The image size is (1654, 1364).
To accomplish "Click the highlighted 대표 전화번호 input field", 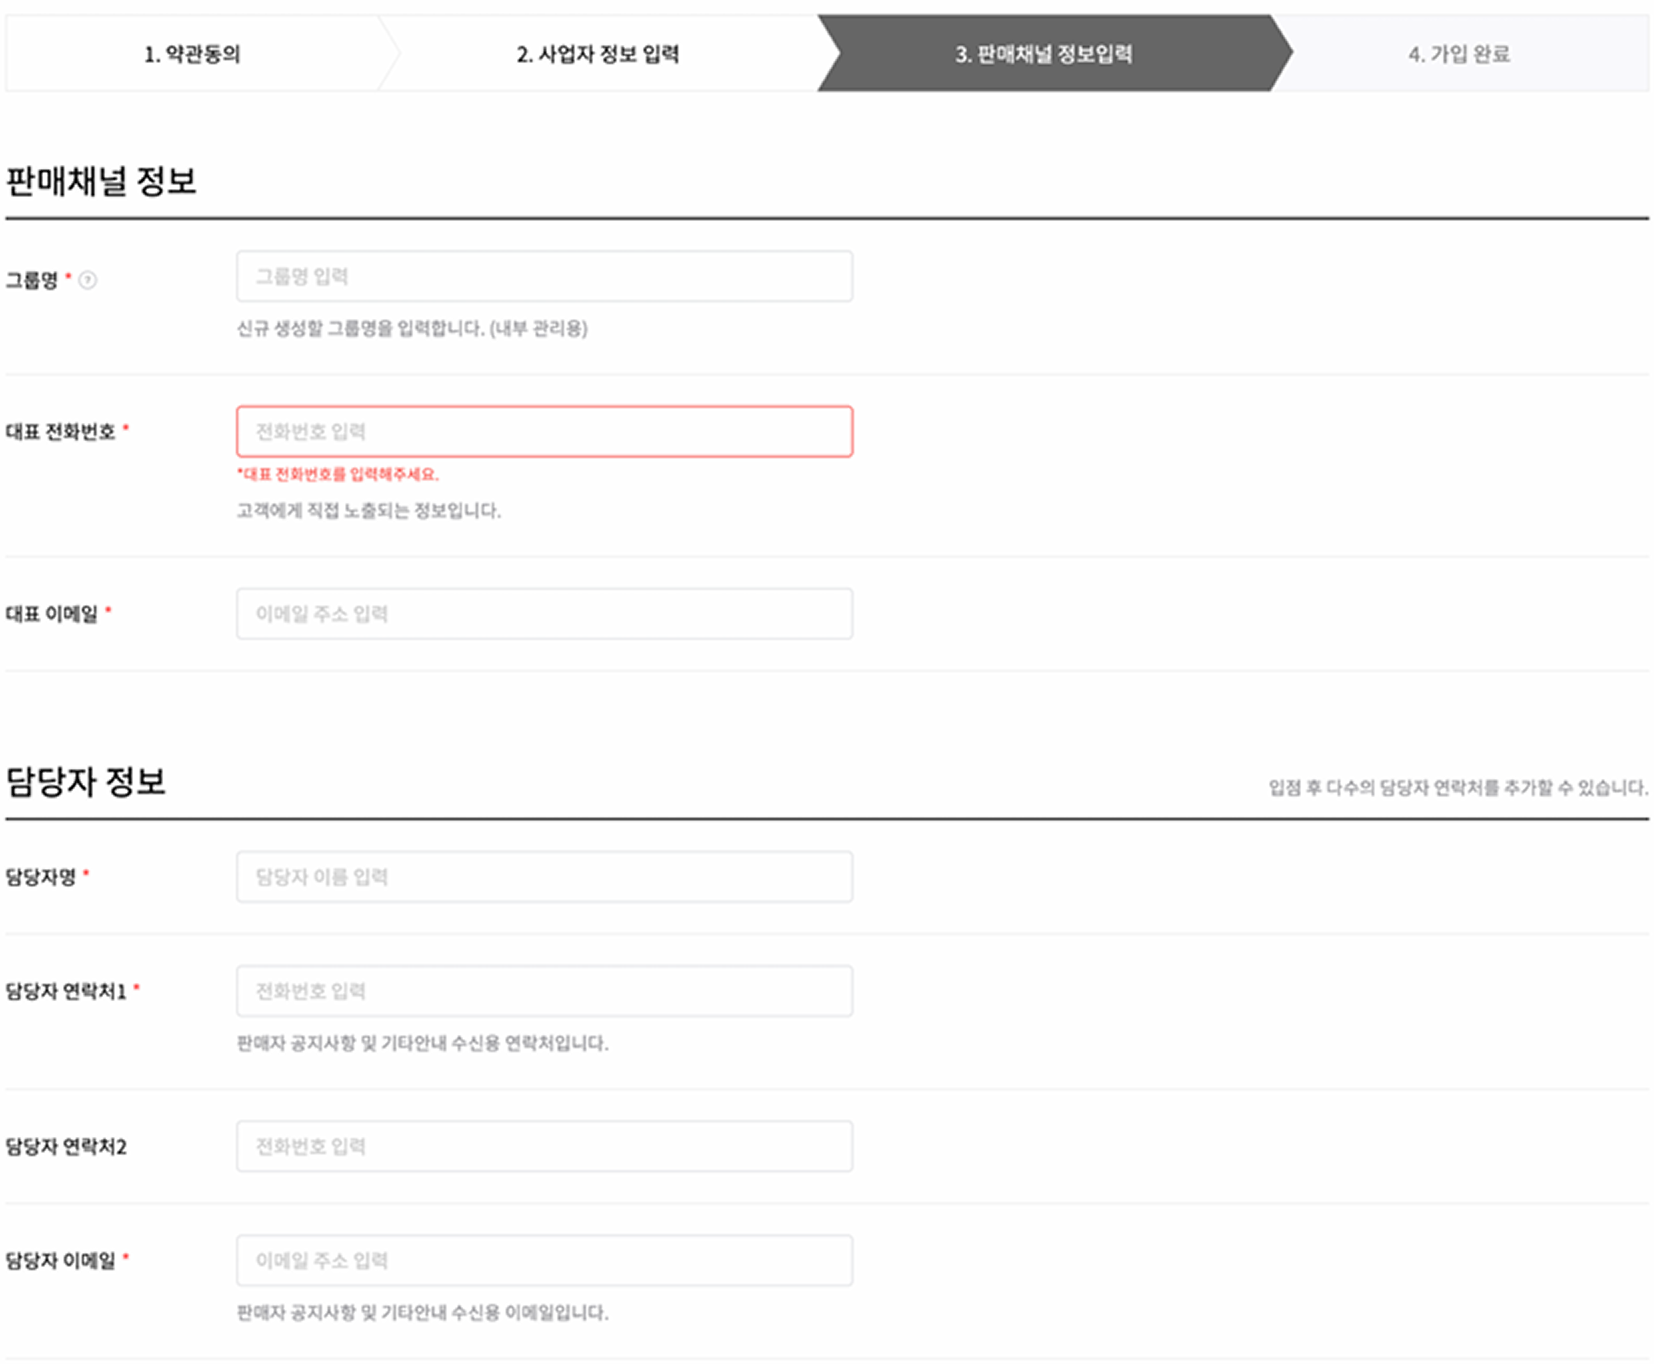I will coord(543,431).
